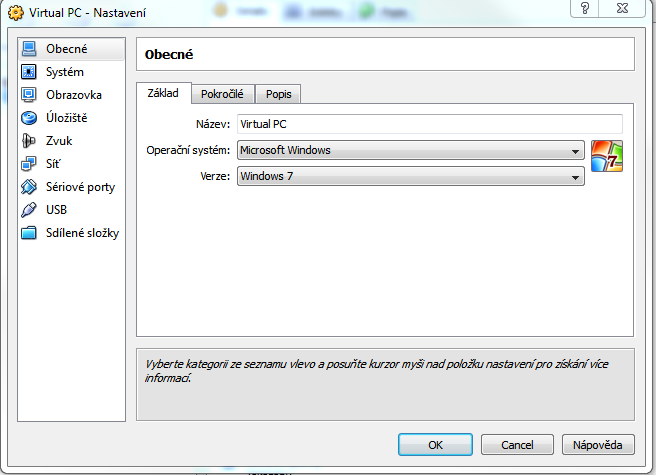Confirm settings with OK button
The image size is (656, 475).
coord(436,444)
